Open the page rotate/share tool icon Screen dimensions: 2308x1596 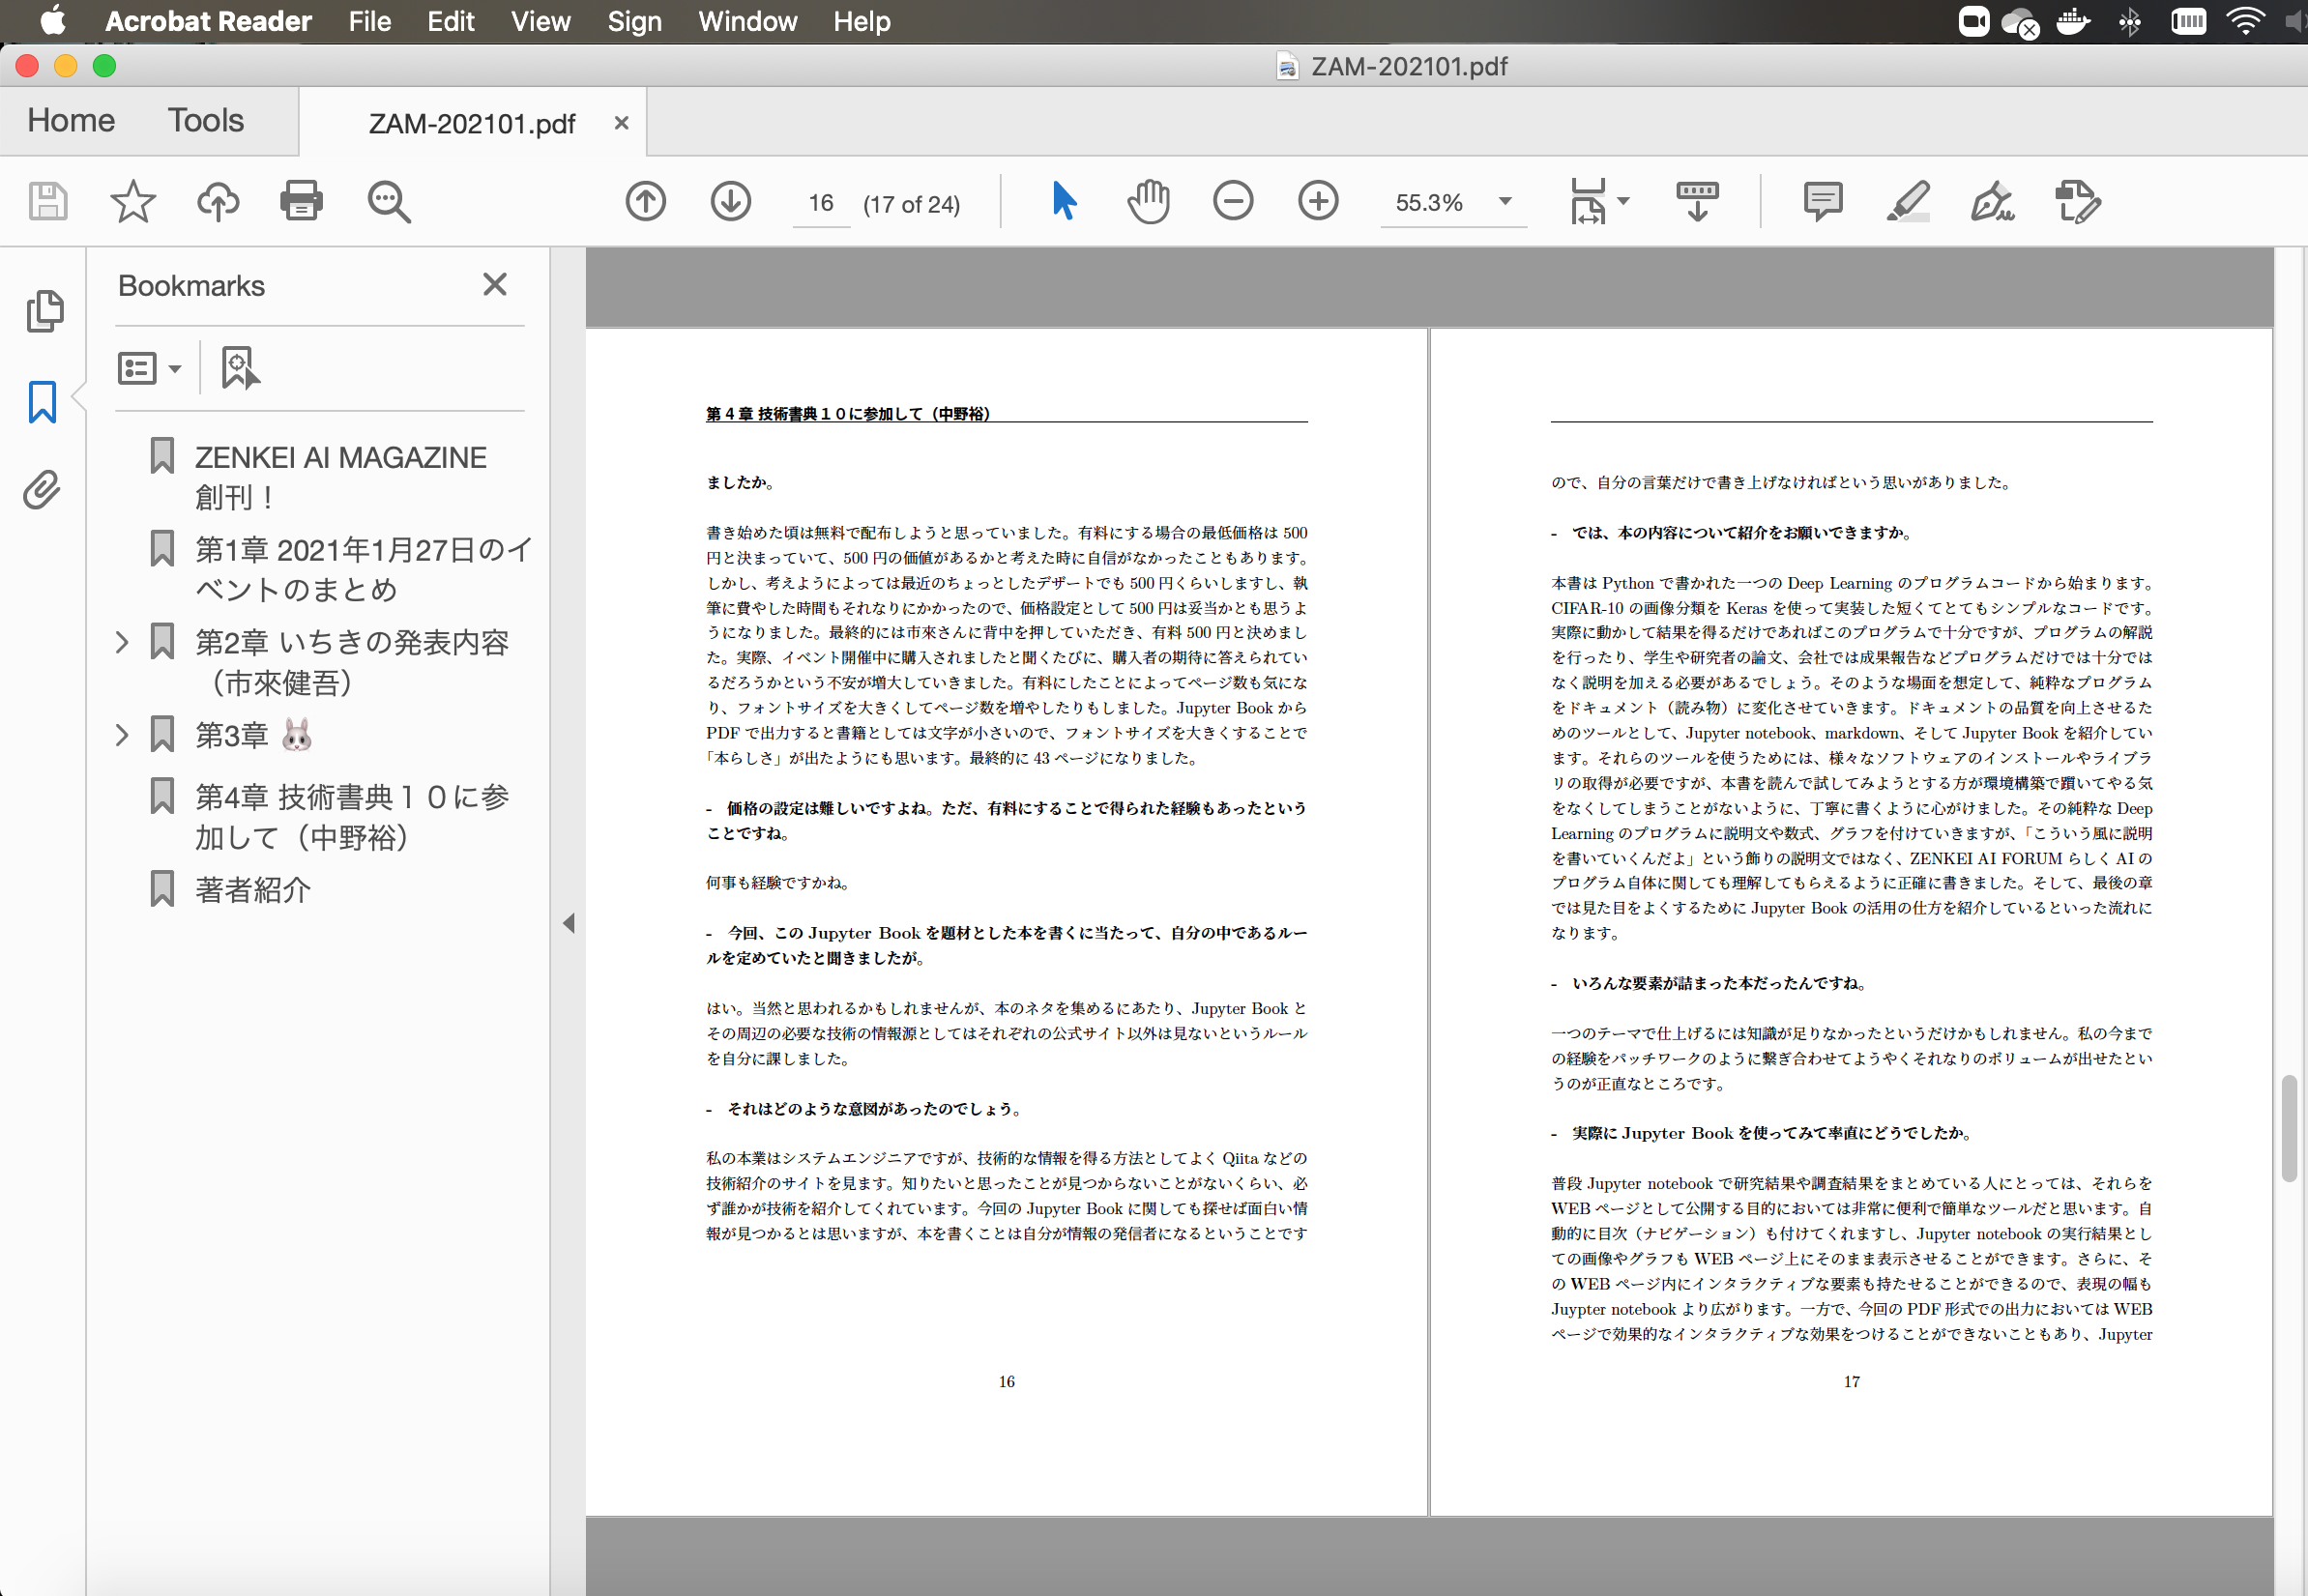(x=2077, y=201)
